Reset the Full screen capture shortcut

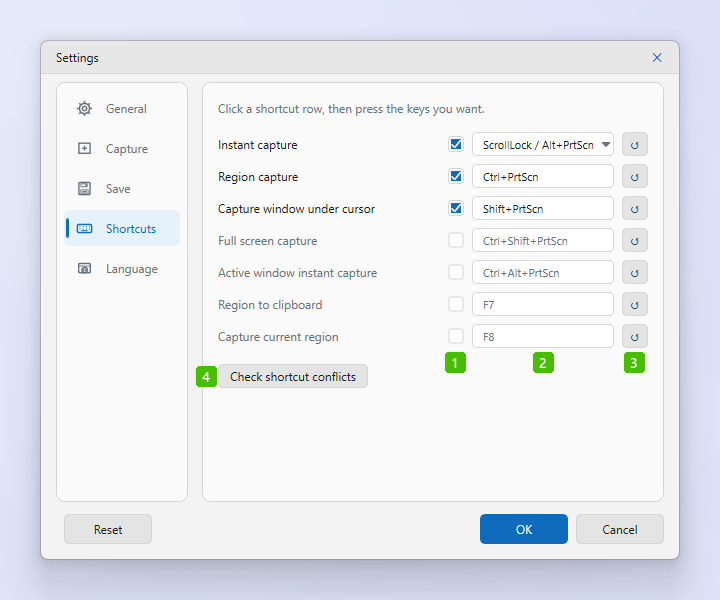coord(635,241)
